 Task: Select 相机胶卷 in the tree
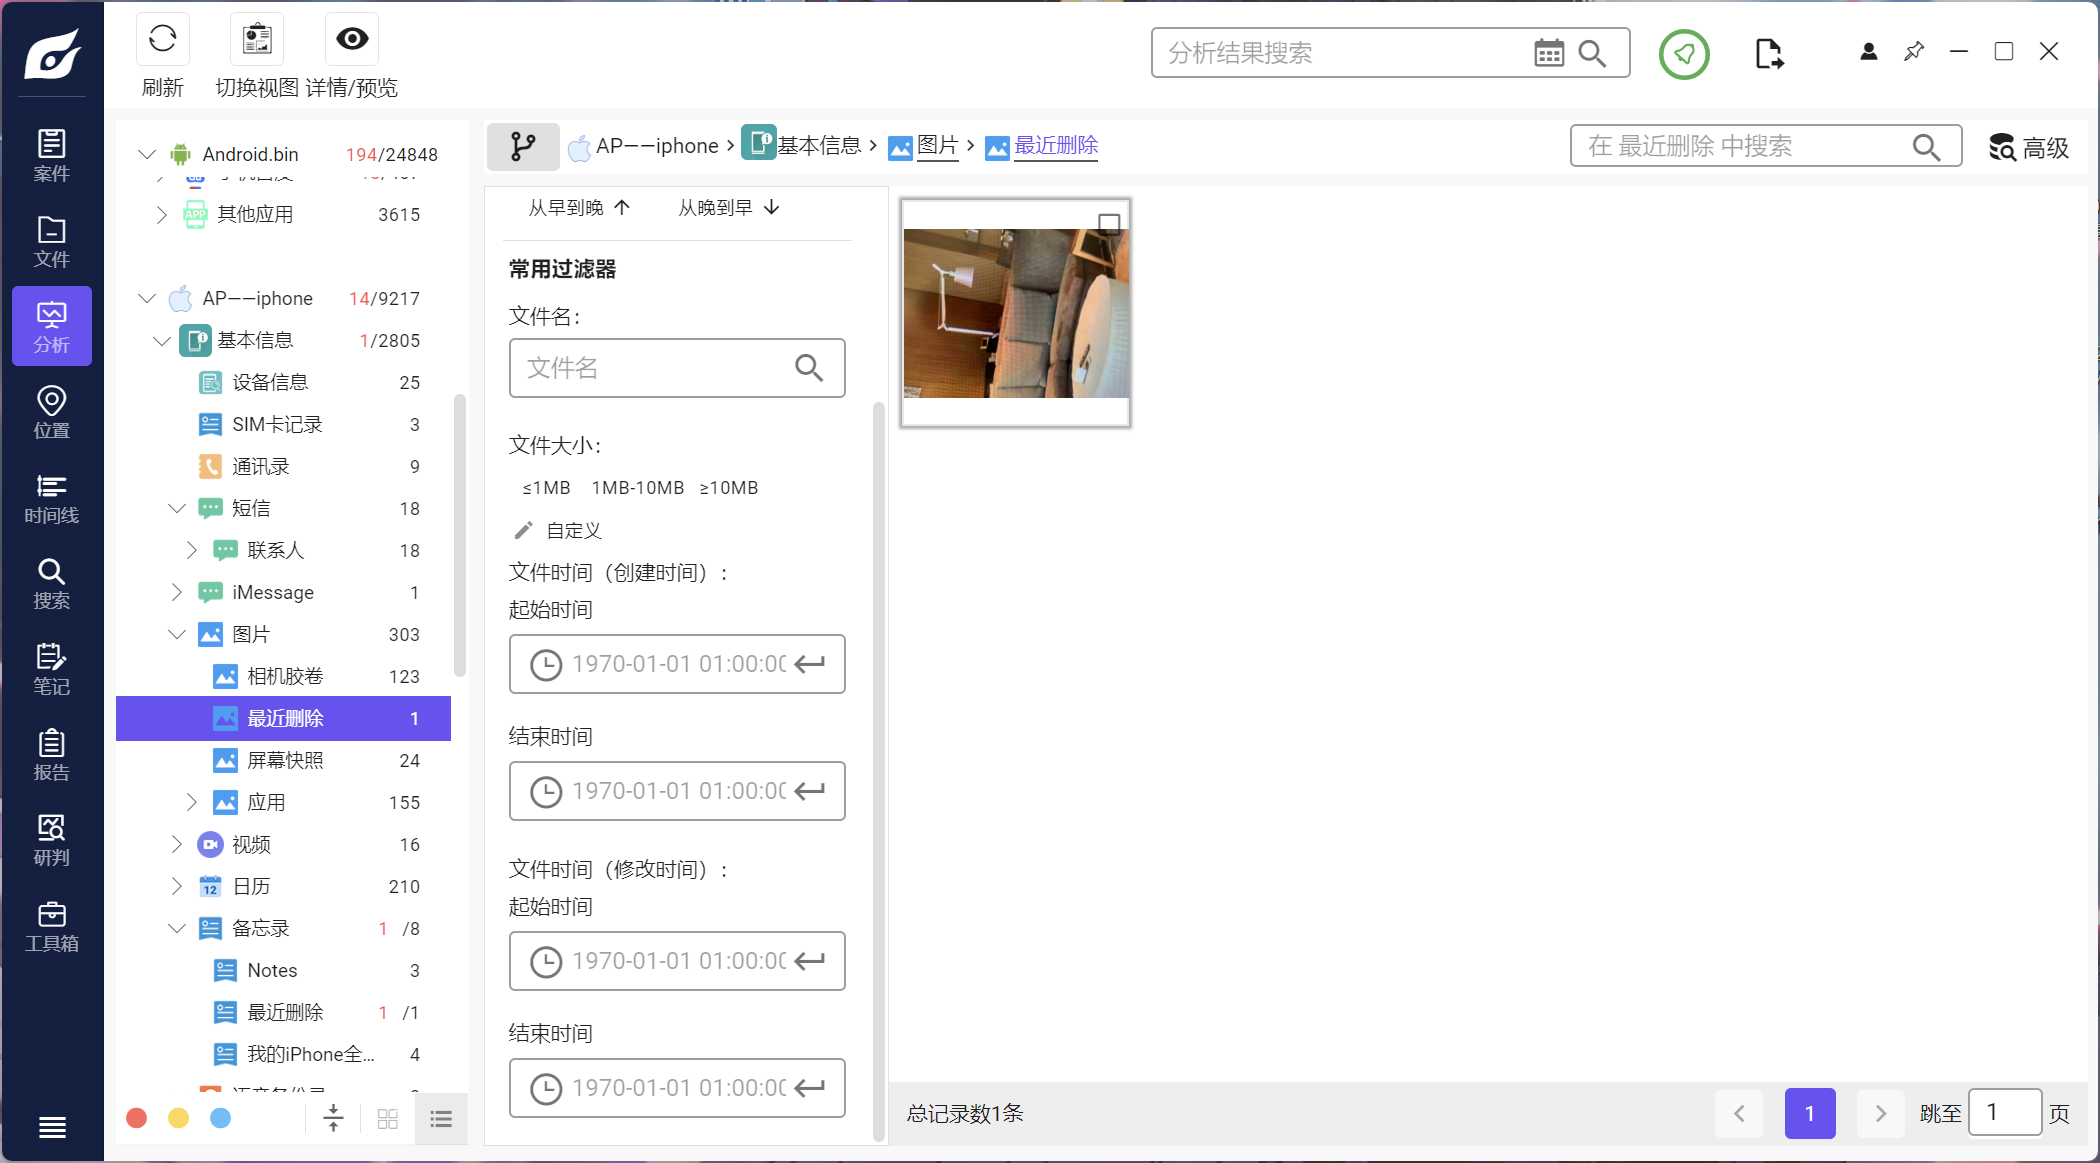284,676
